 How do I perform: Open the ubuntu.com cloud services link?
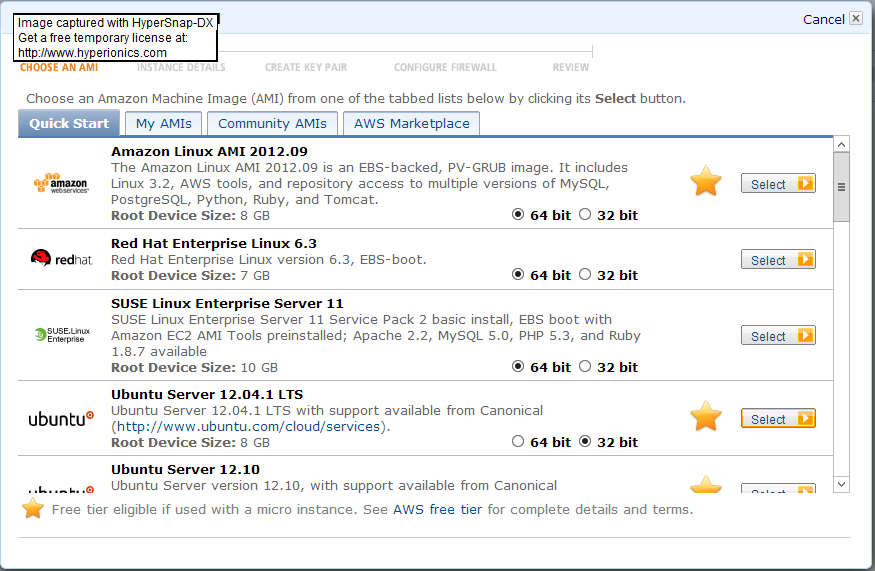pyautogui.click(x=248, y=426)
